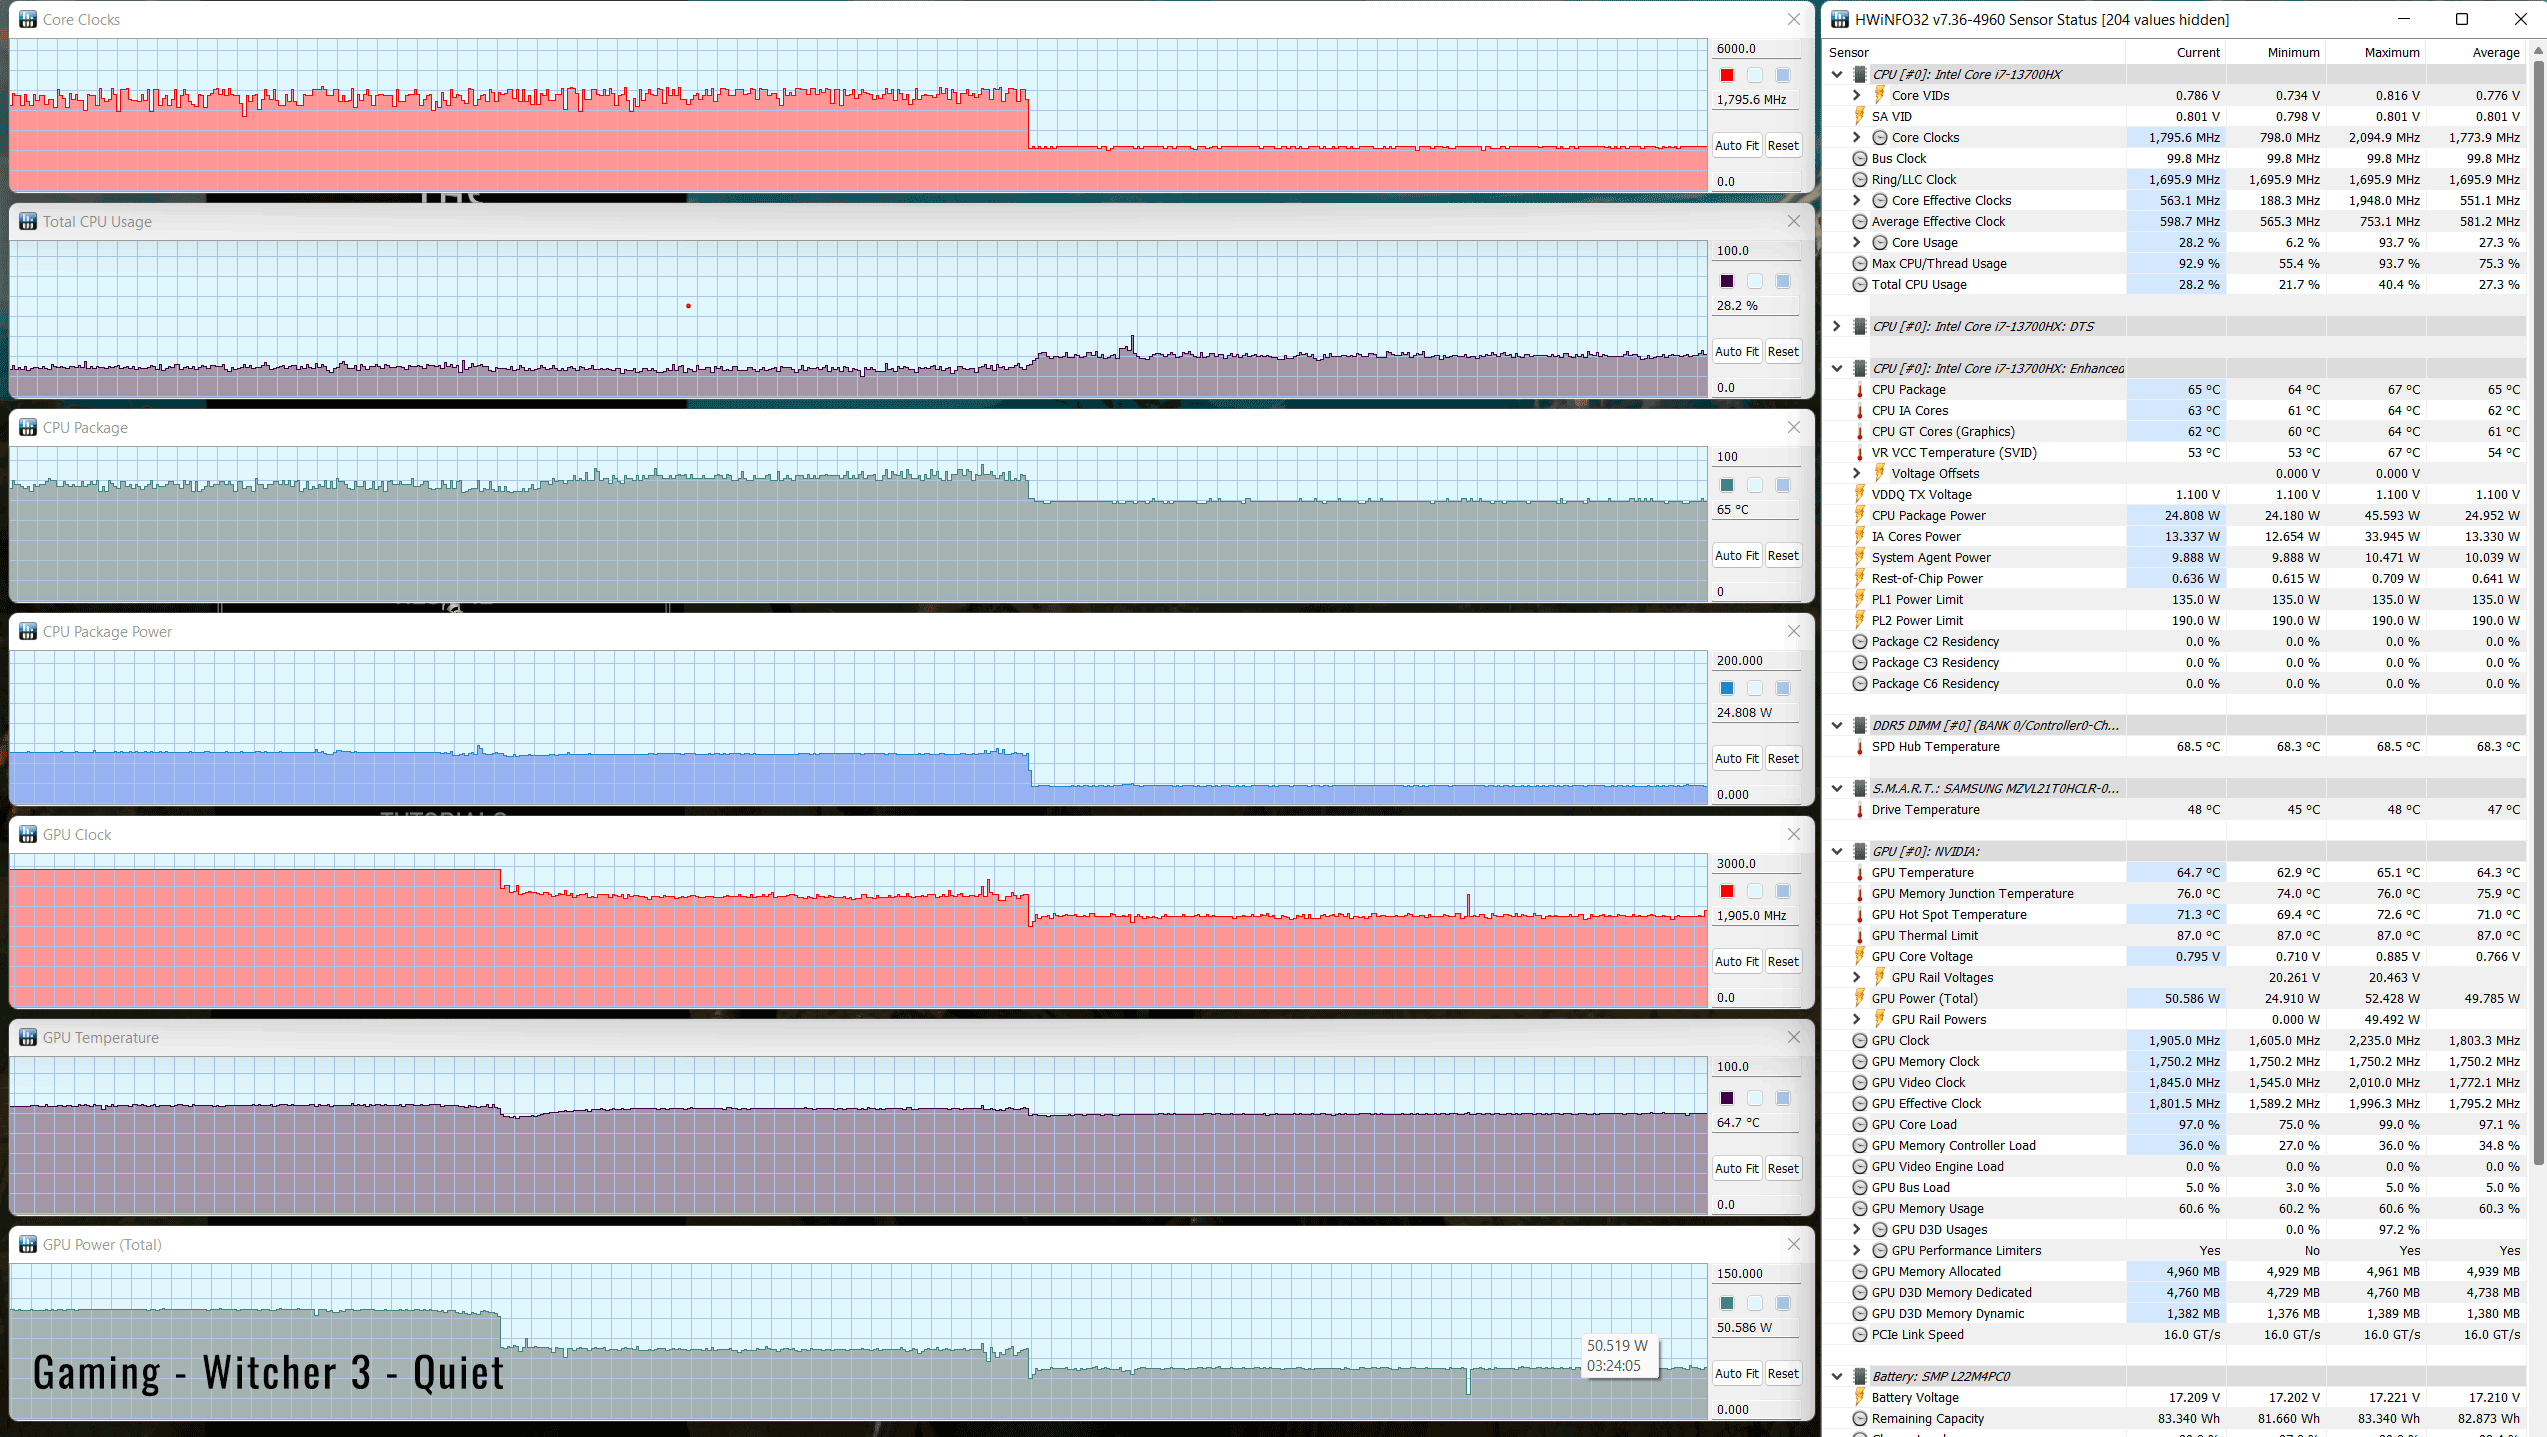Click the chip icon of DDR5 DIMM section
Image resolution: width=2547 pixels, height=1437 pixels.
tap(1859, 725)
